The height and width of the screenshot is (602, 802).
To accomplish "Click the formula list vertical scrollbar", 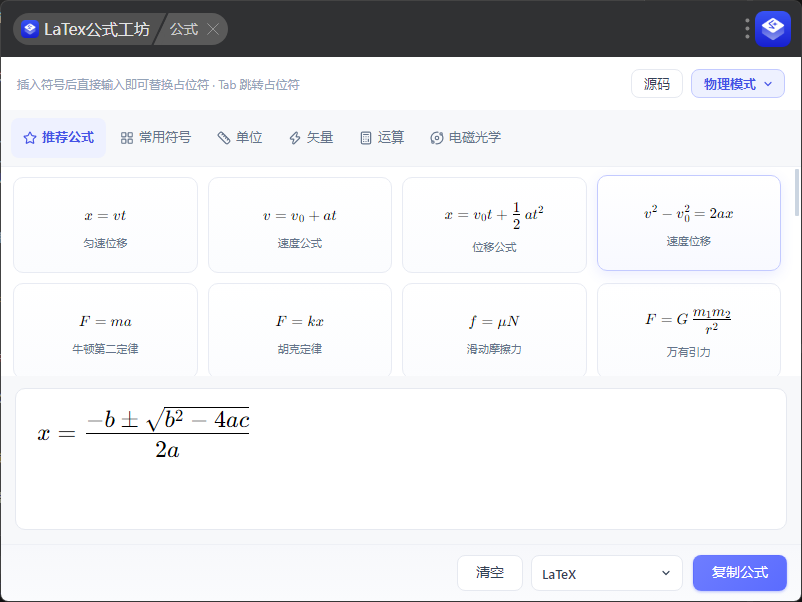I will (x=797, y=192).
